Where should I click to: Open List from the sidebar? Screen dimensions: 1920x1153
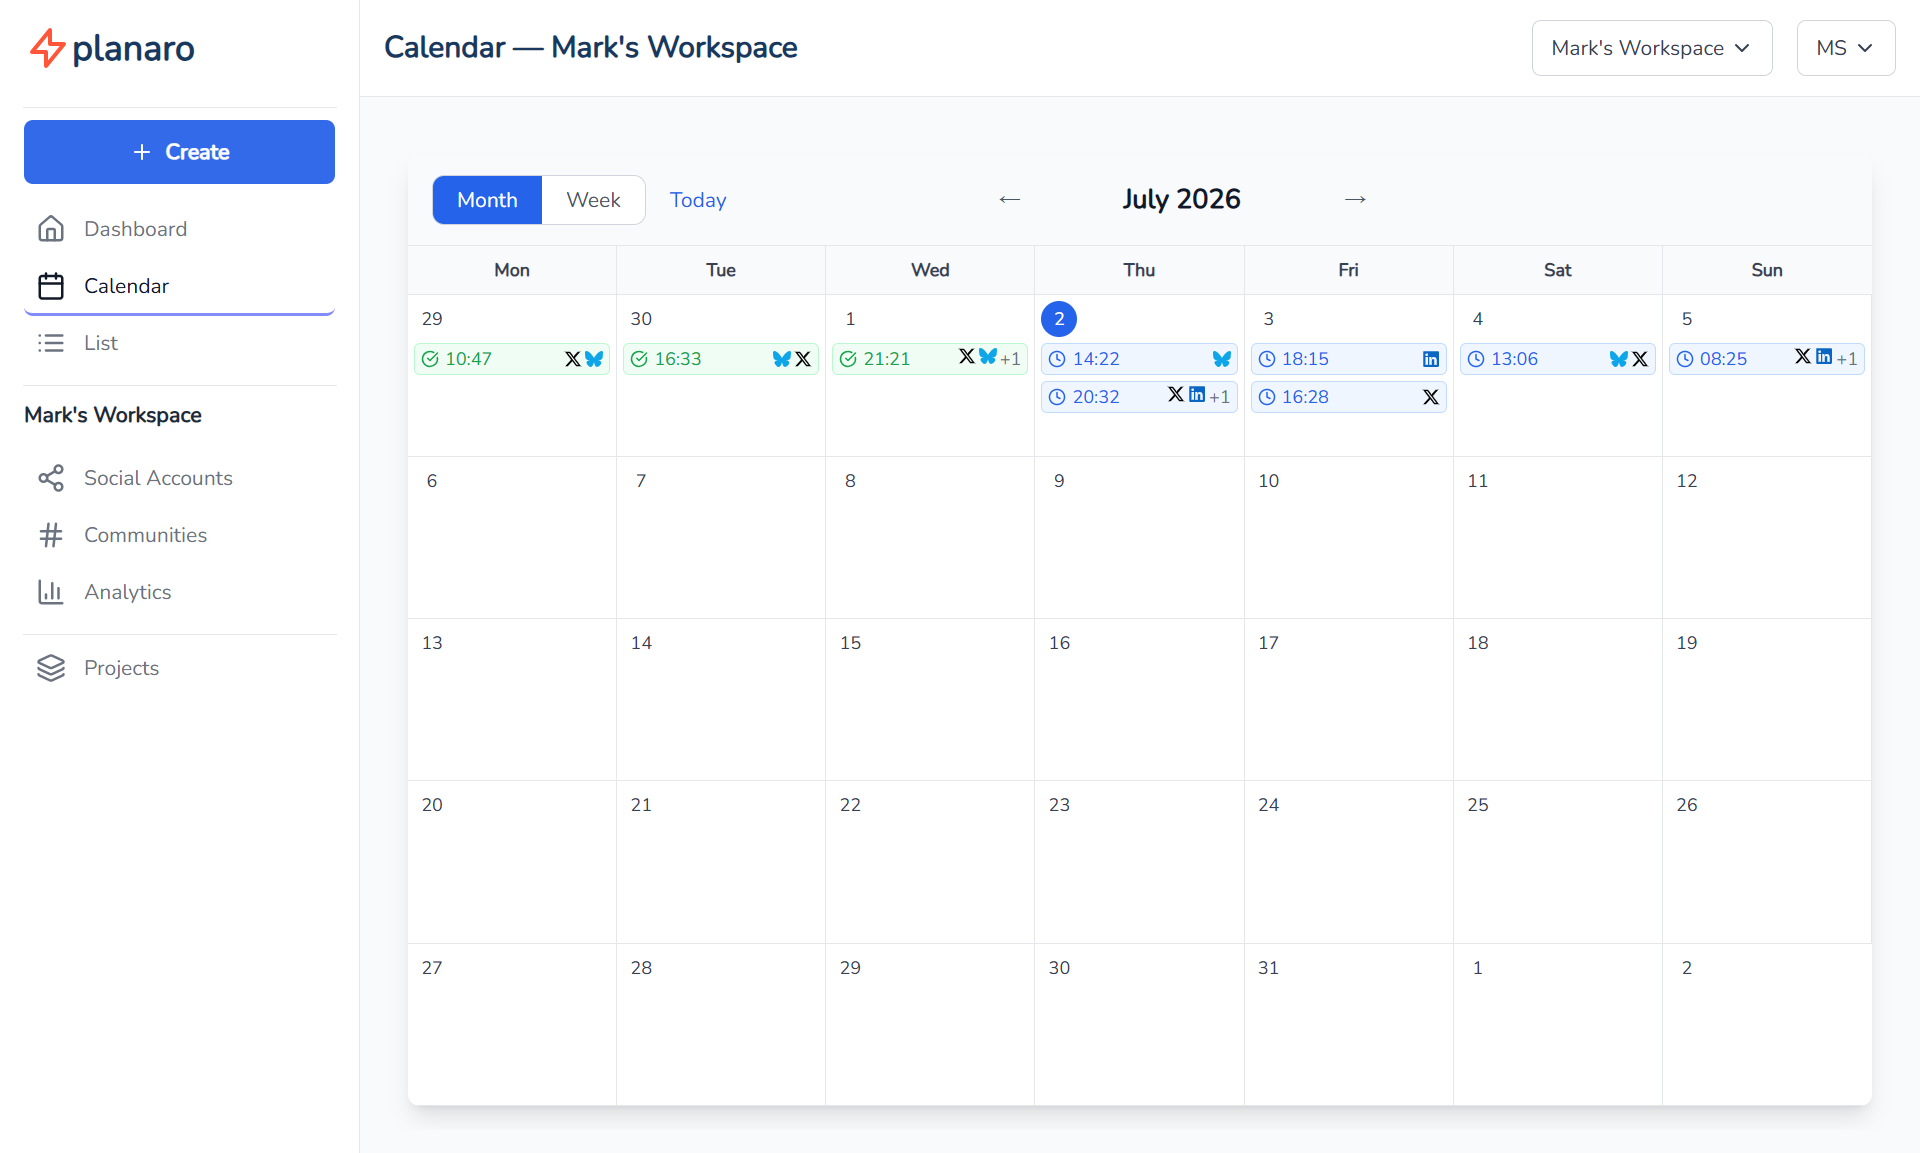[x=179, y=343]
